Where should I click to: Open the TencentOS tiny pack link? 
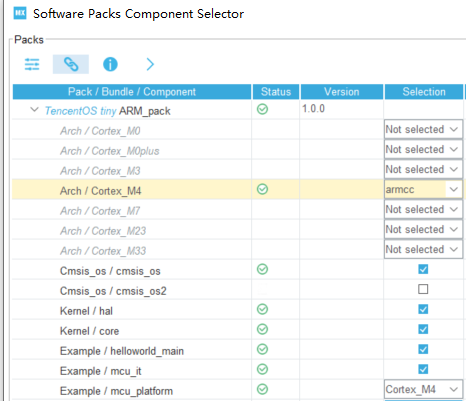click(80, 111)
